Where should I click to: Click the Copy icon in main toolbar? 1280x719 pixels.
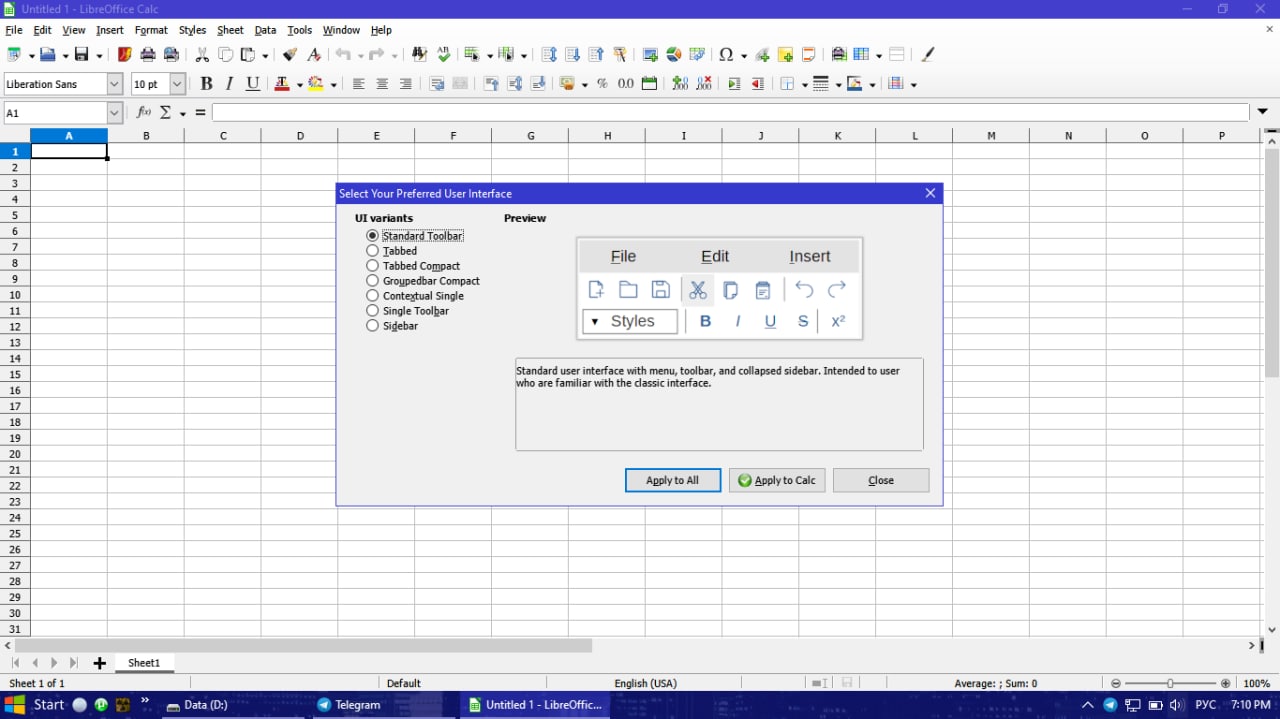(225, 55)
